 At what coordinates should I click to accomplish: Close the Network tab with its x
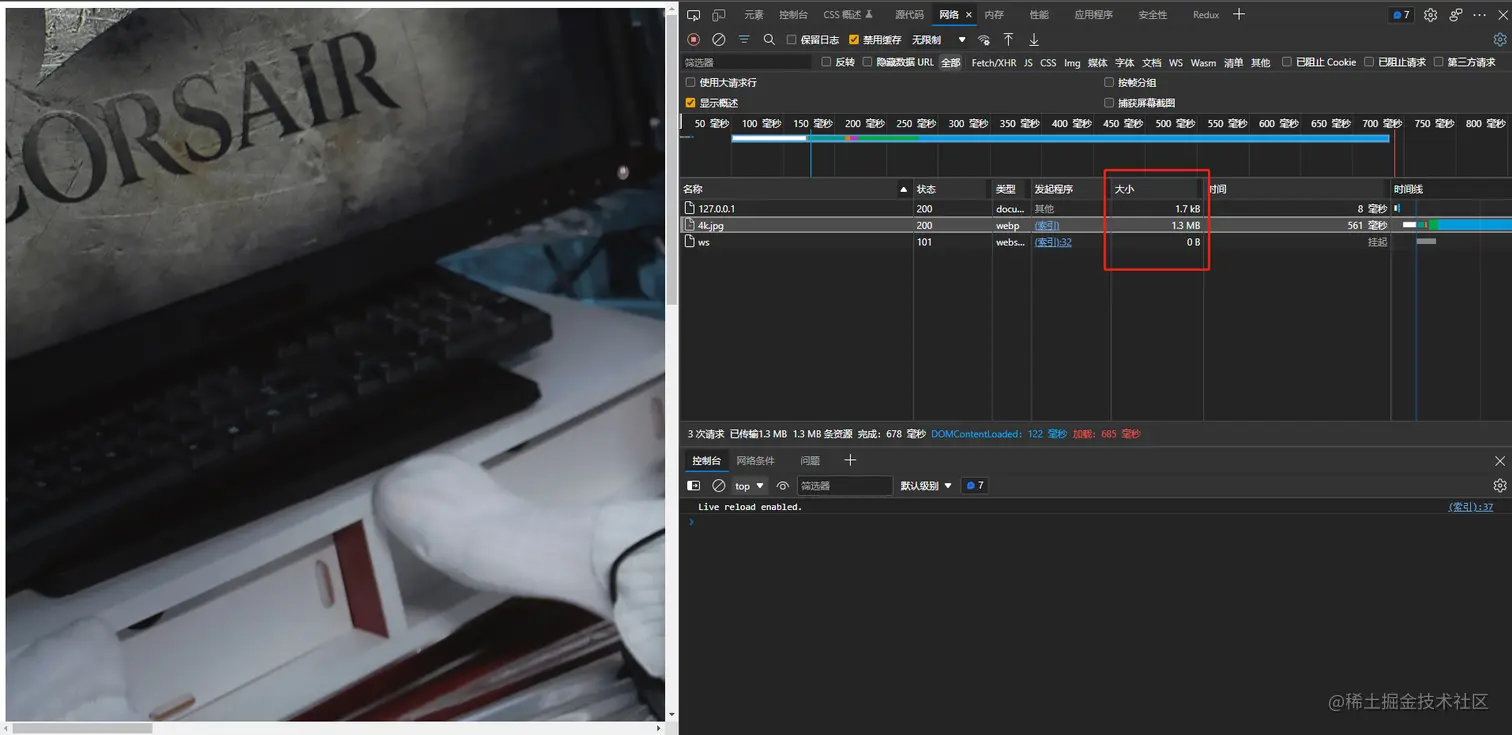click(968, 15)
